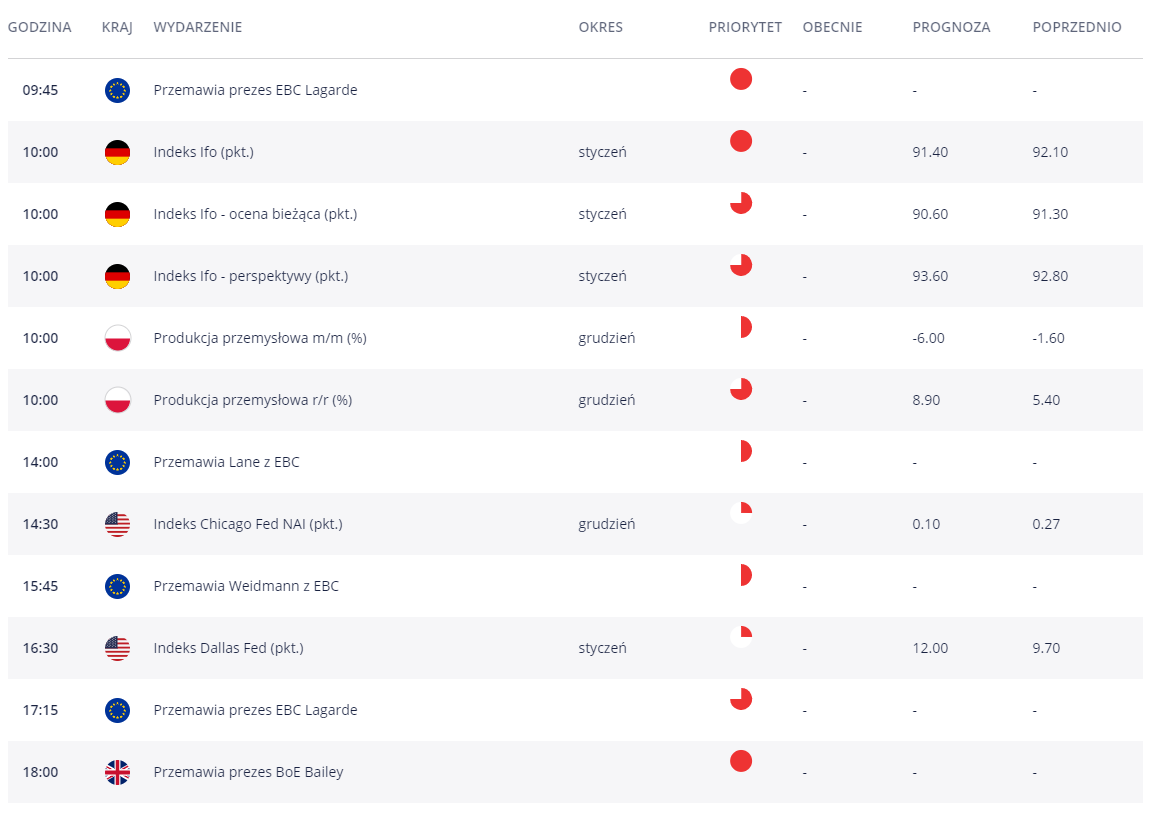Open Indeks Ifo - perspektywy (pkt.)

(251, 276)
